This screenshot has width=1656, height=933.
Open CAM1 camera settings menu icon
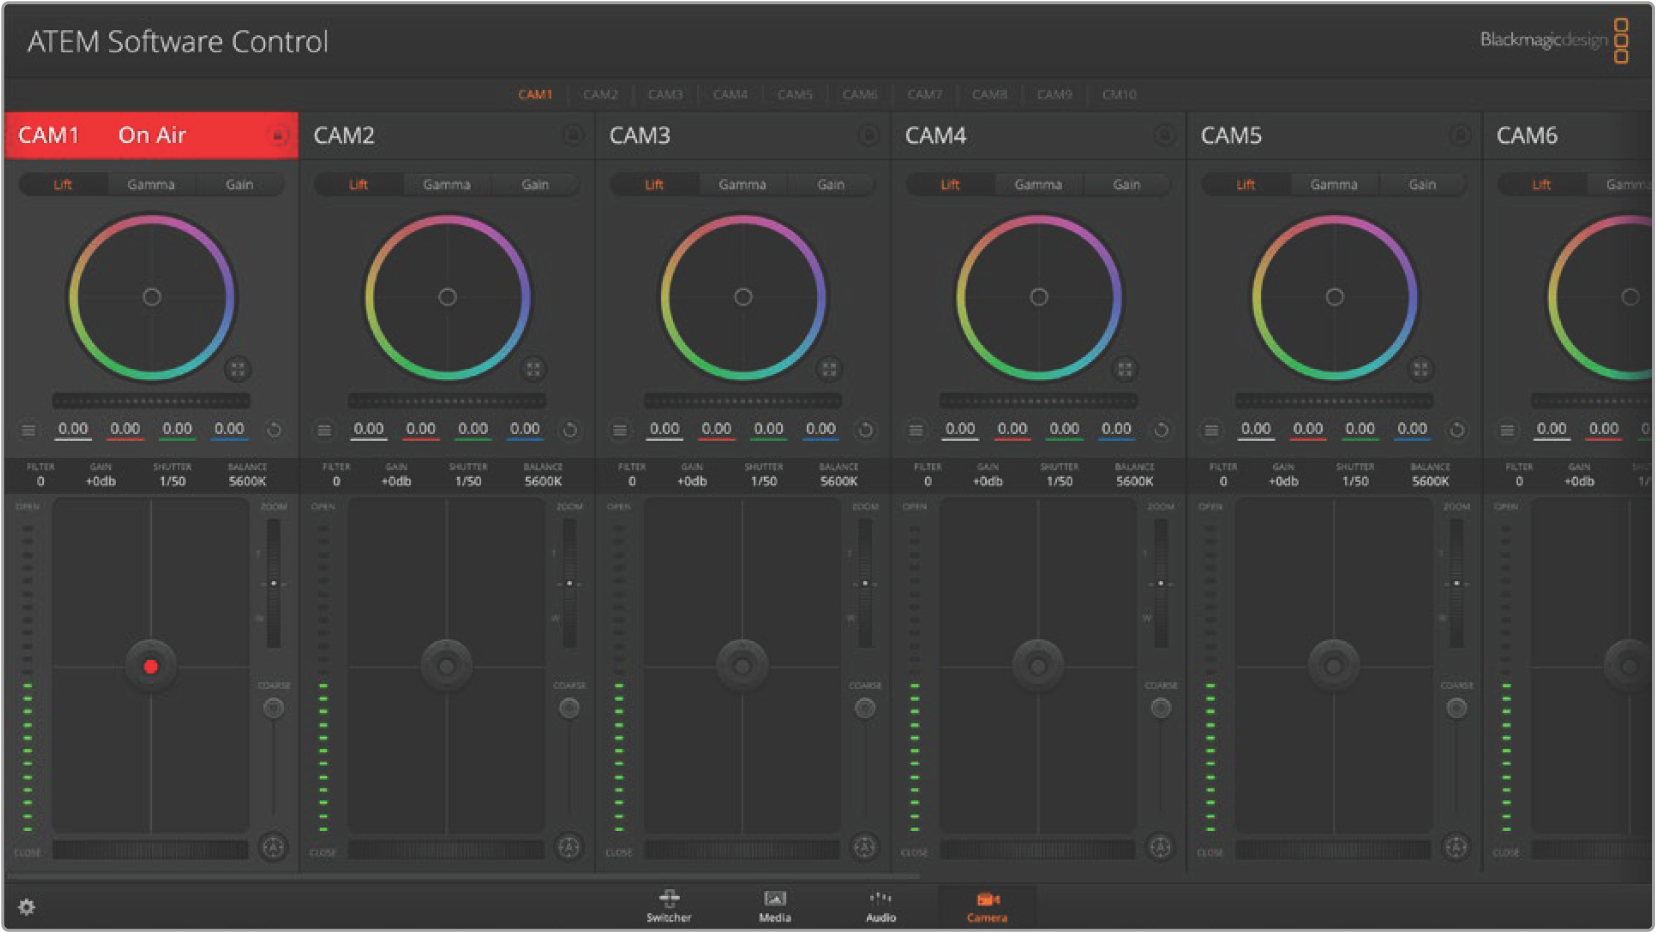coord(29,430)
